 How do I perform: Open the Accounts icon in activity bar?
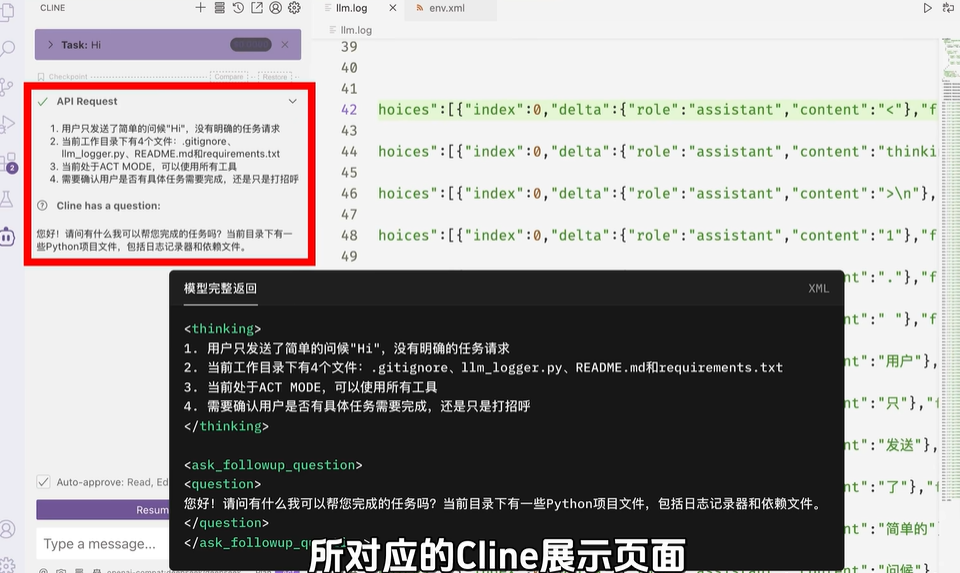7,529
